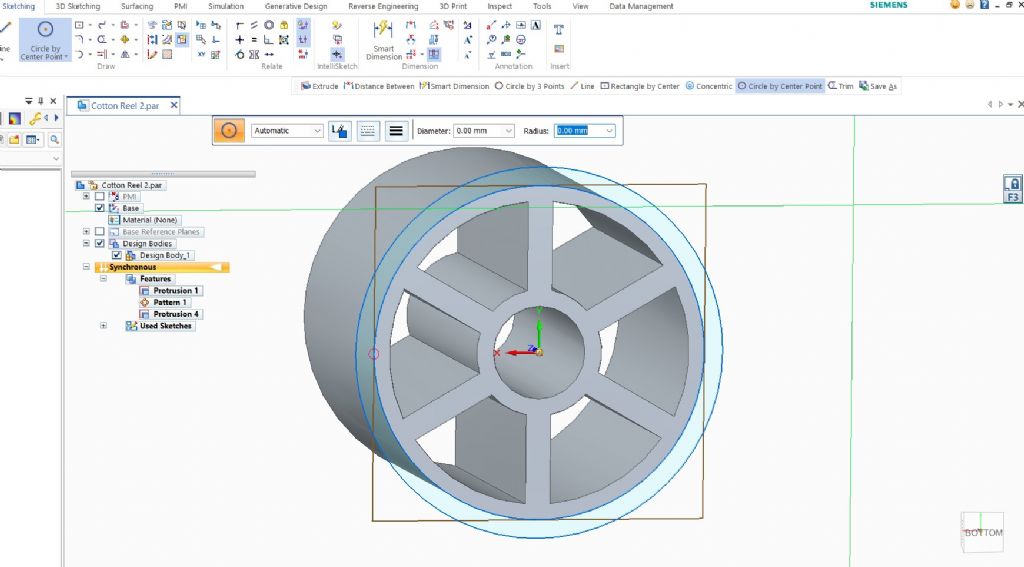Expand the Used Sketches node
Image resolution: width=1024 pixels, height=567 pixels.
point(103,325)
